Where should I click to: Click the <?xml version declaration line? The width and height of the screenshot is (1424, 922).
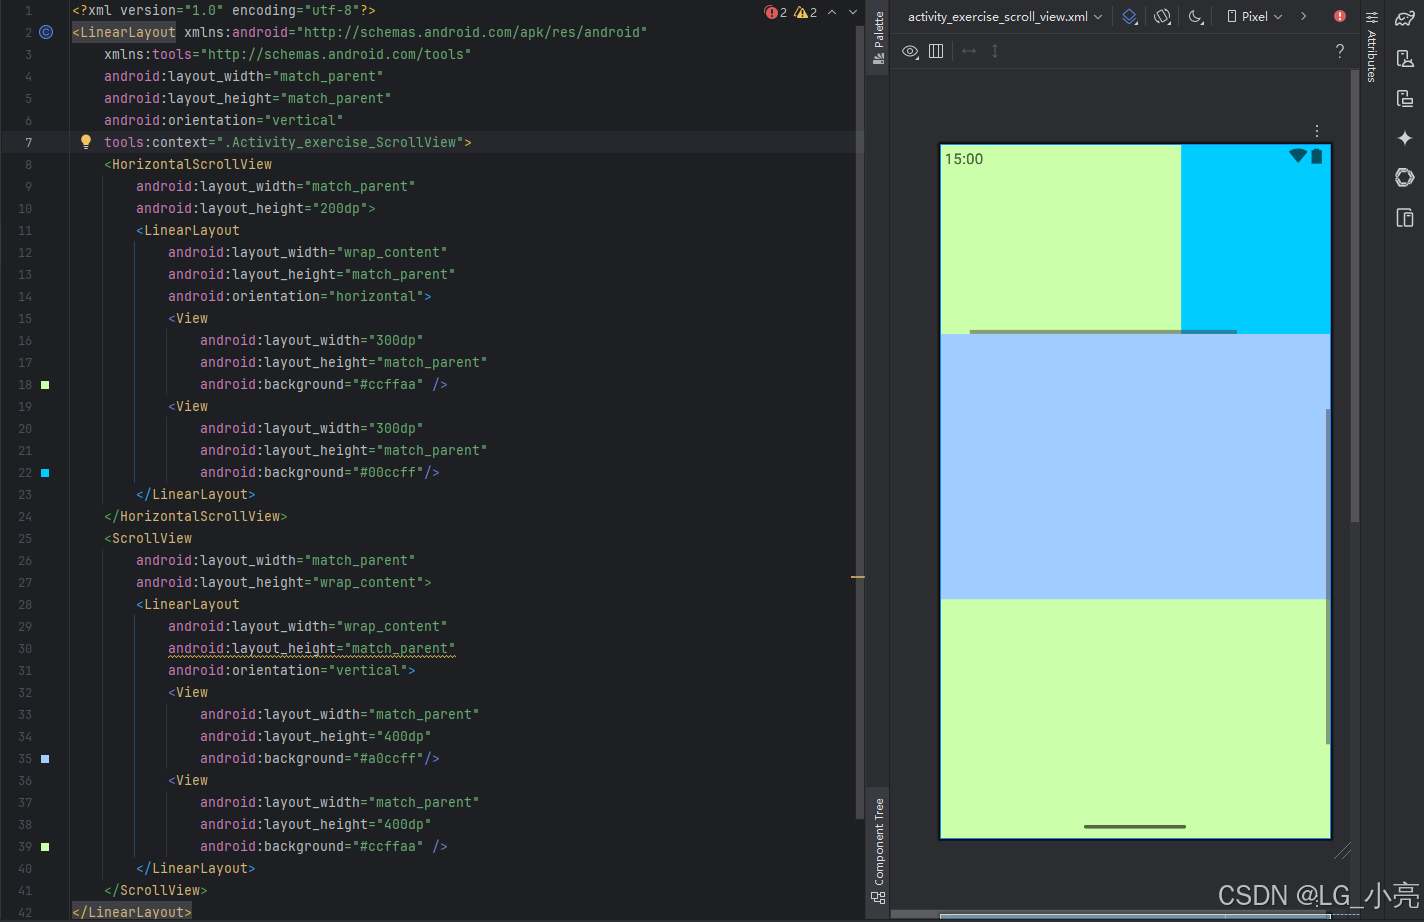pos(224,10)
